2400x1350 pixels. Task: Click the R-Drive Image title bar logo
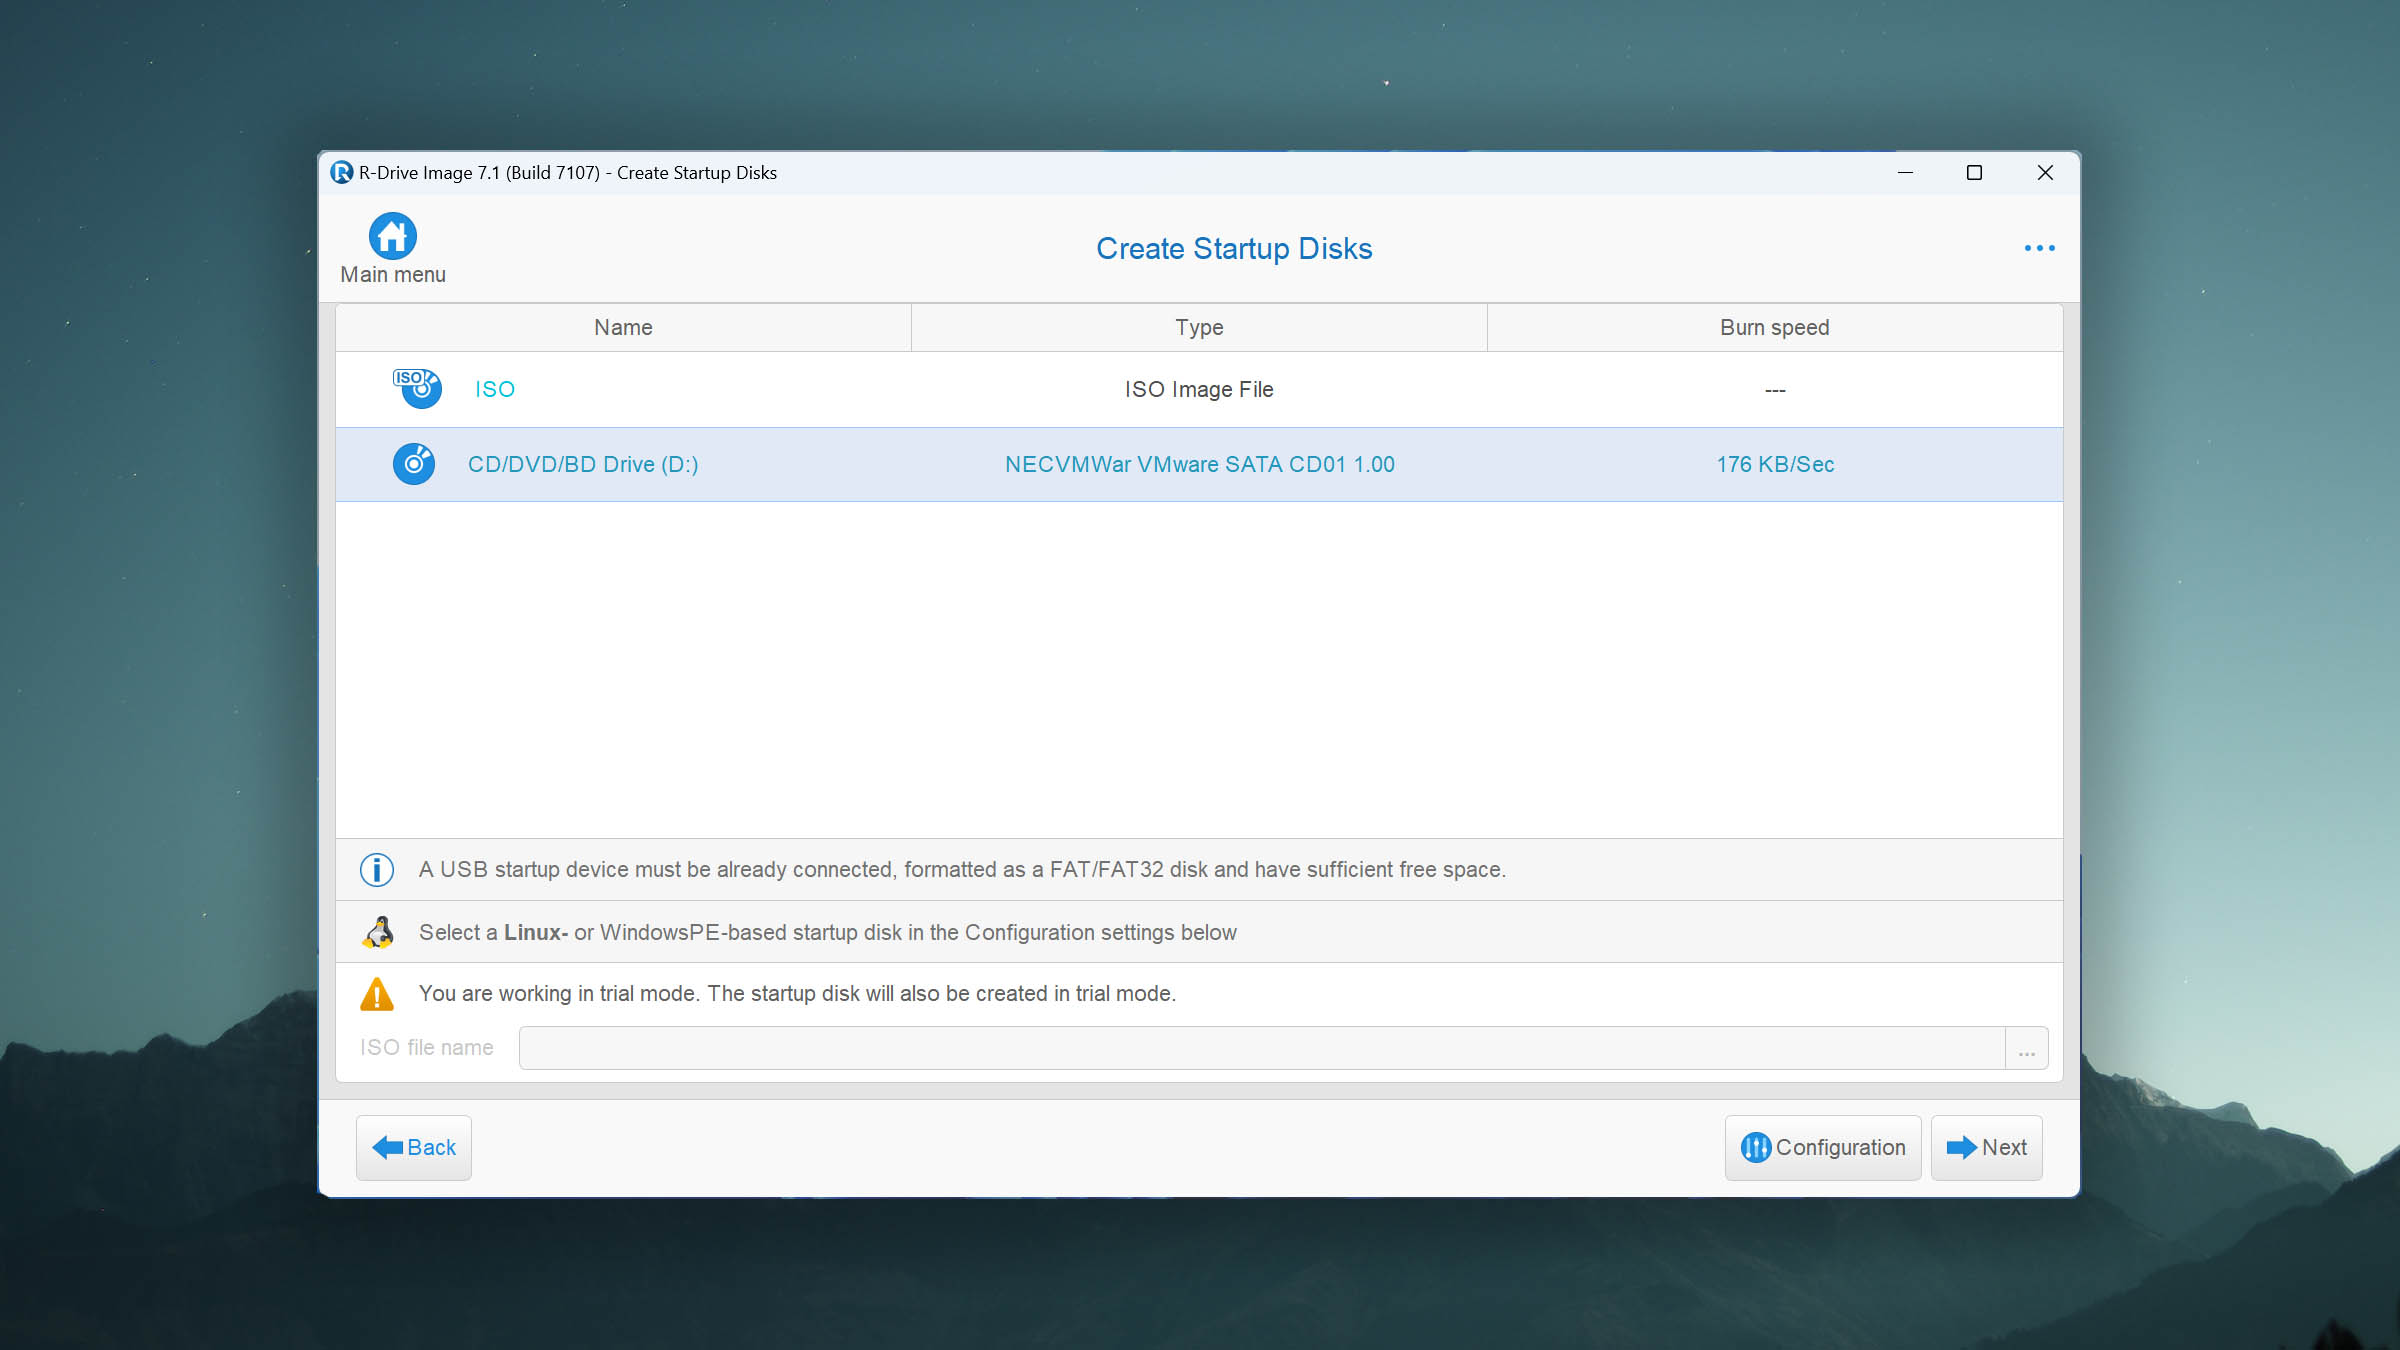coord(342,173)
